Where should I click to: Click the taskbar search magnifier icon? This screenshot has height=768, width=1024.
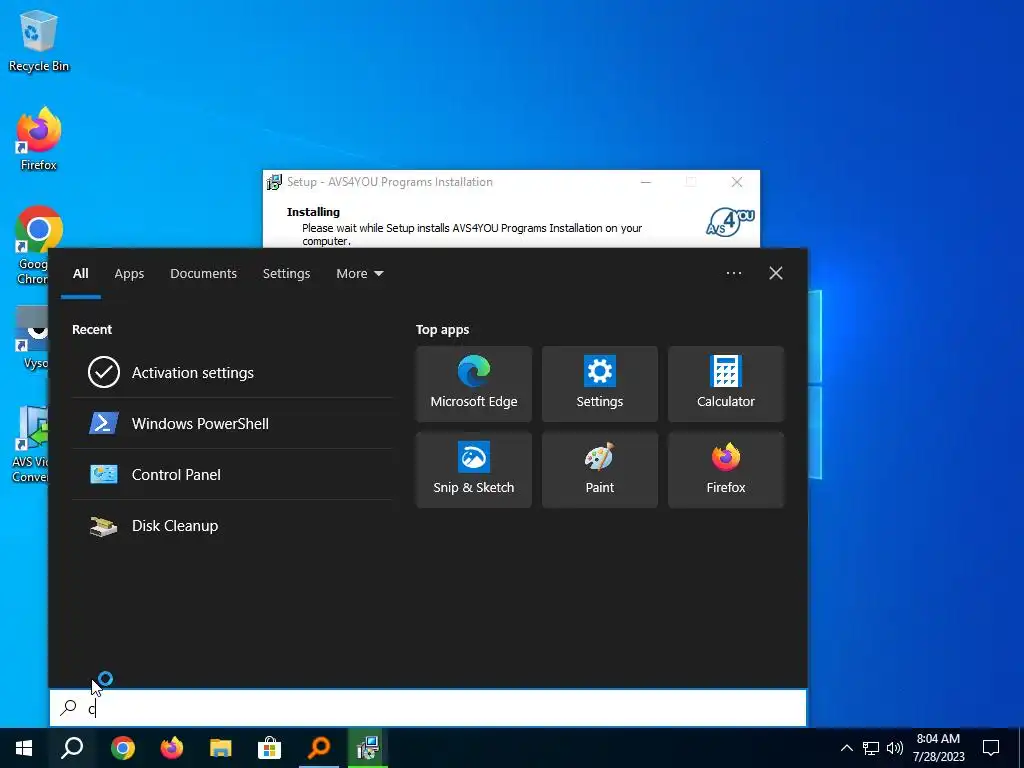pyautogui.click(x=72, y=748)
